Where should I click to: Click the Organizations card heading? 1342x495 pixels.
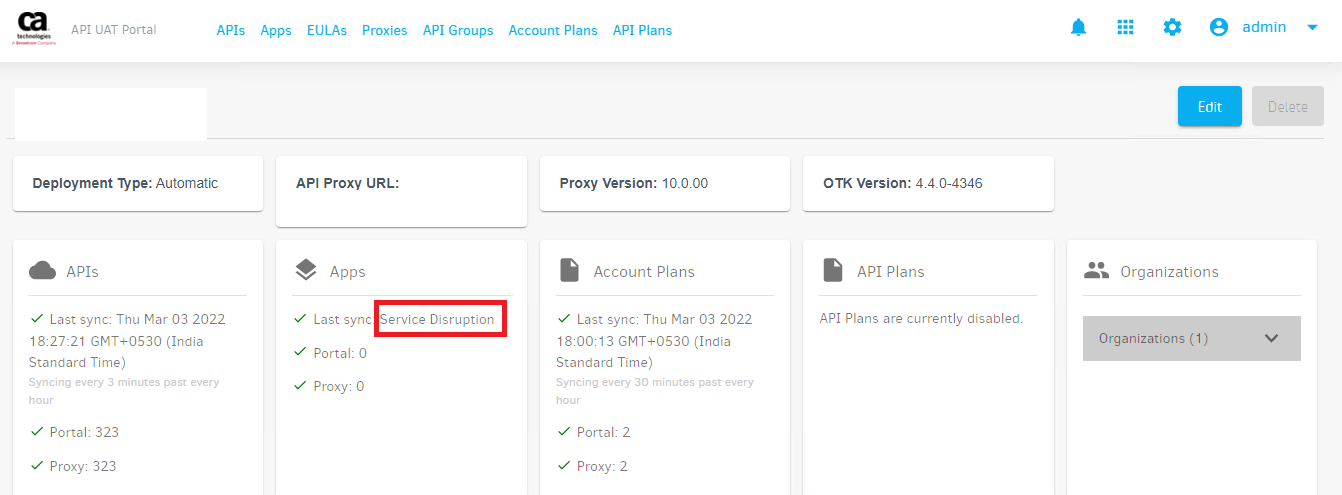[1170, 271]
